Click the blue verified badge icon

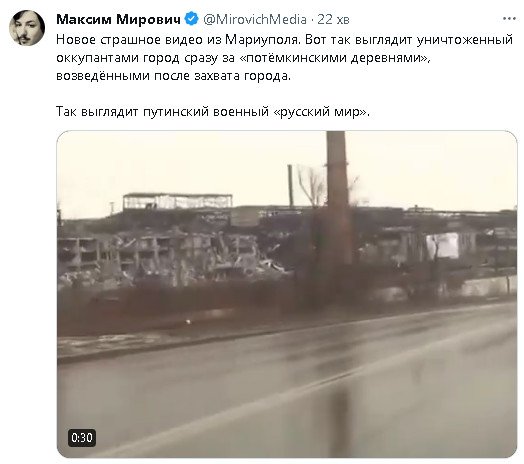[x=191, y=19]
